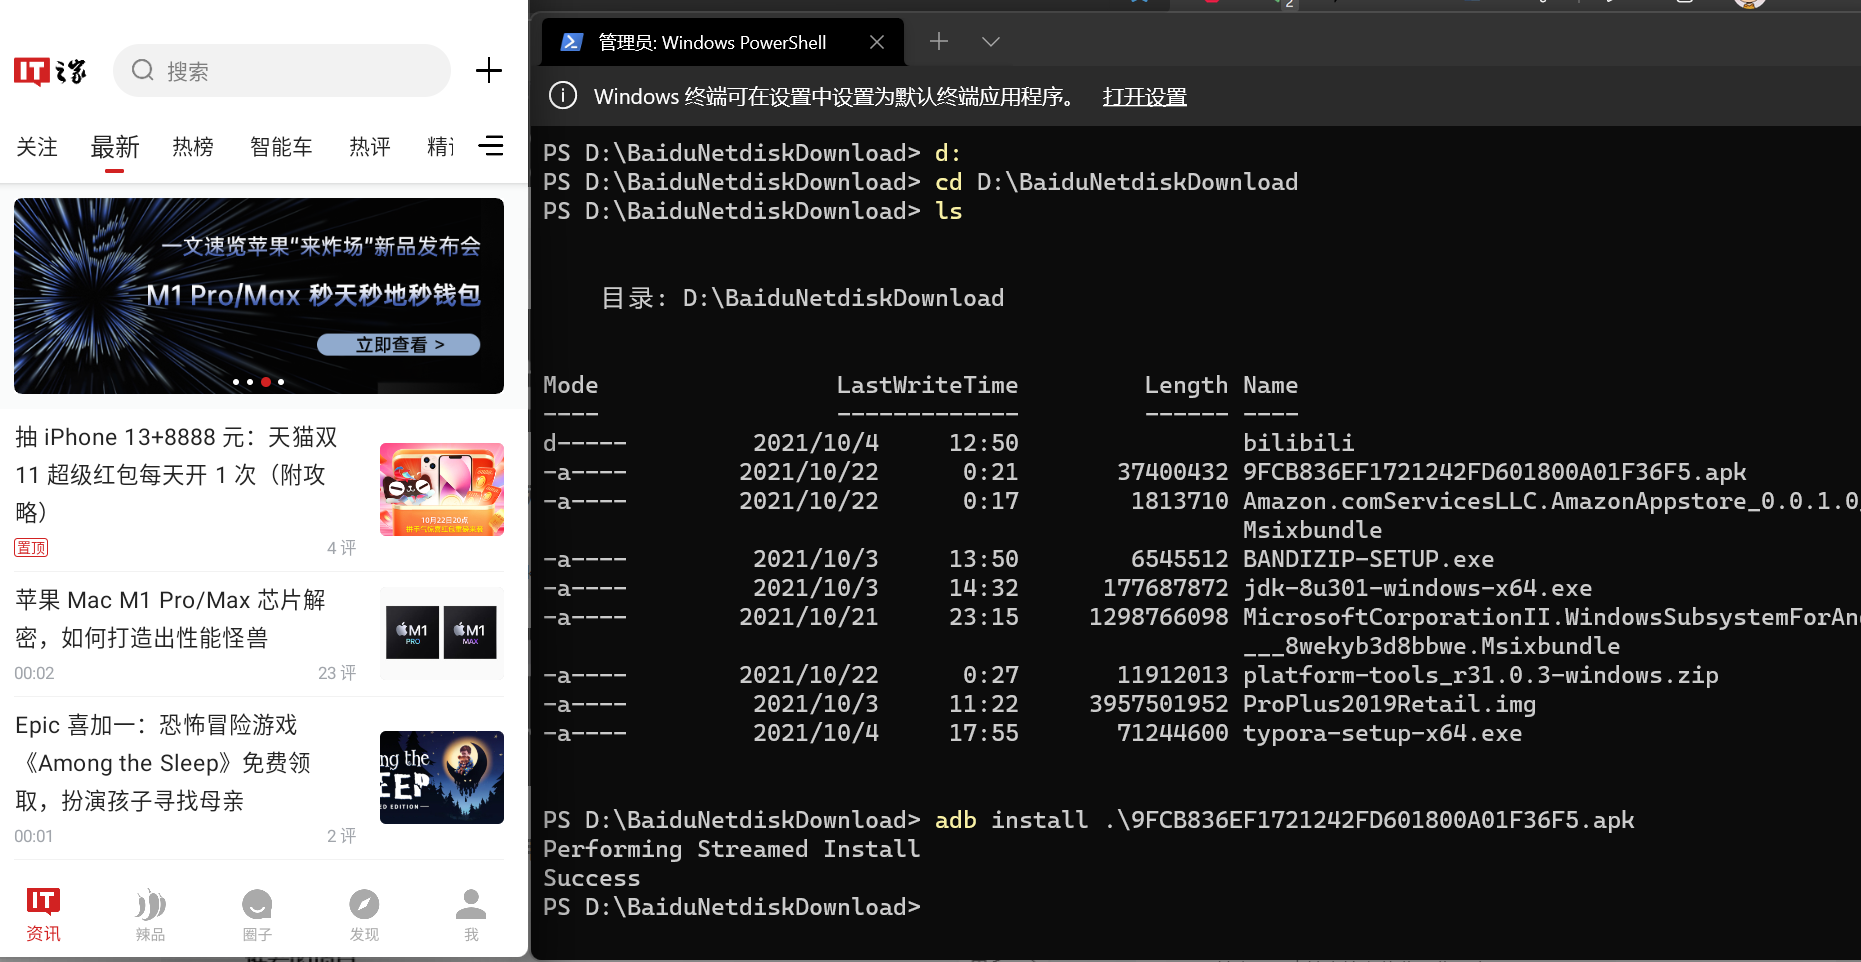Switch to the 热评 tab

370,147
